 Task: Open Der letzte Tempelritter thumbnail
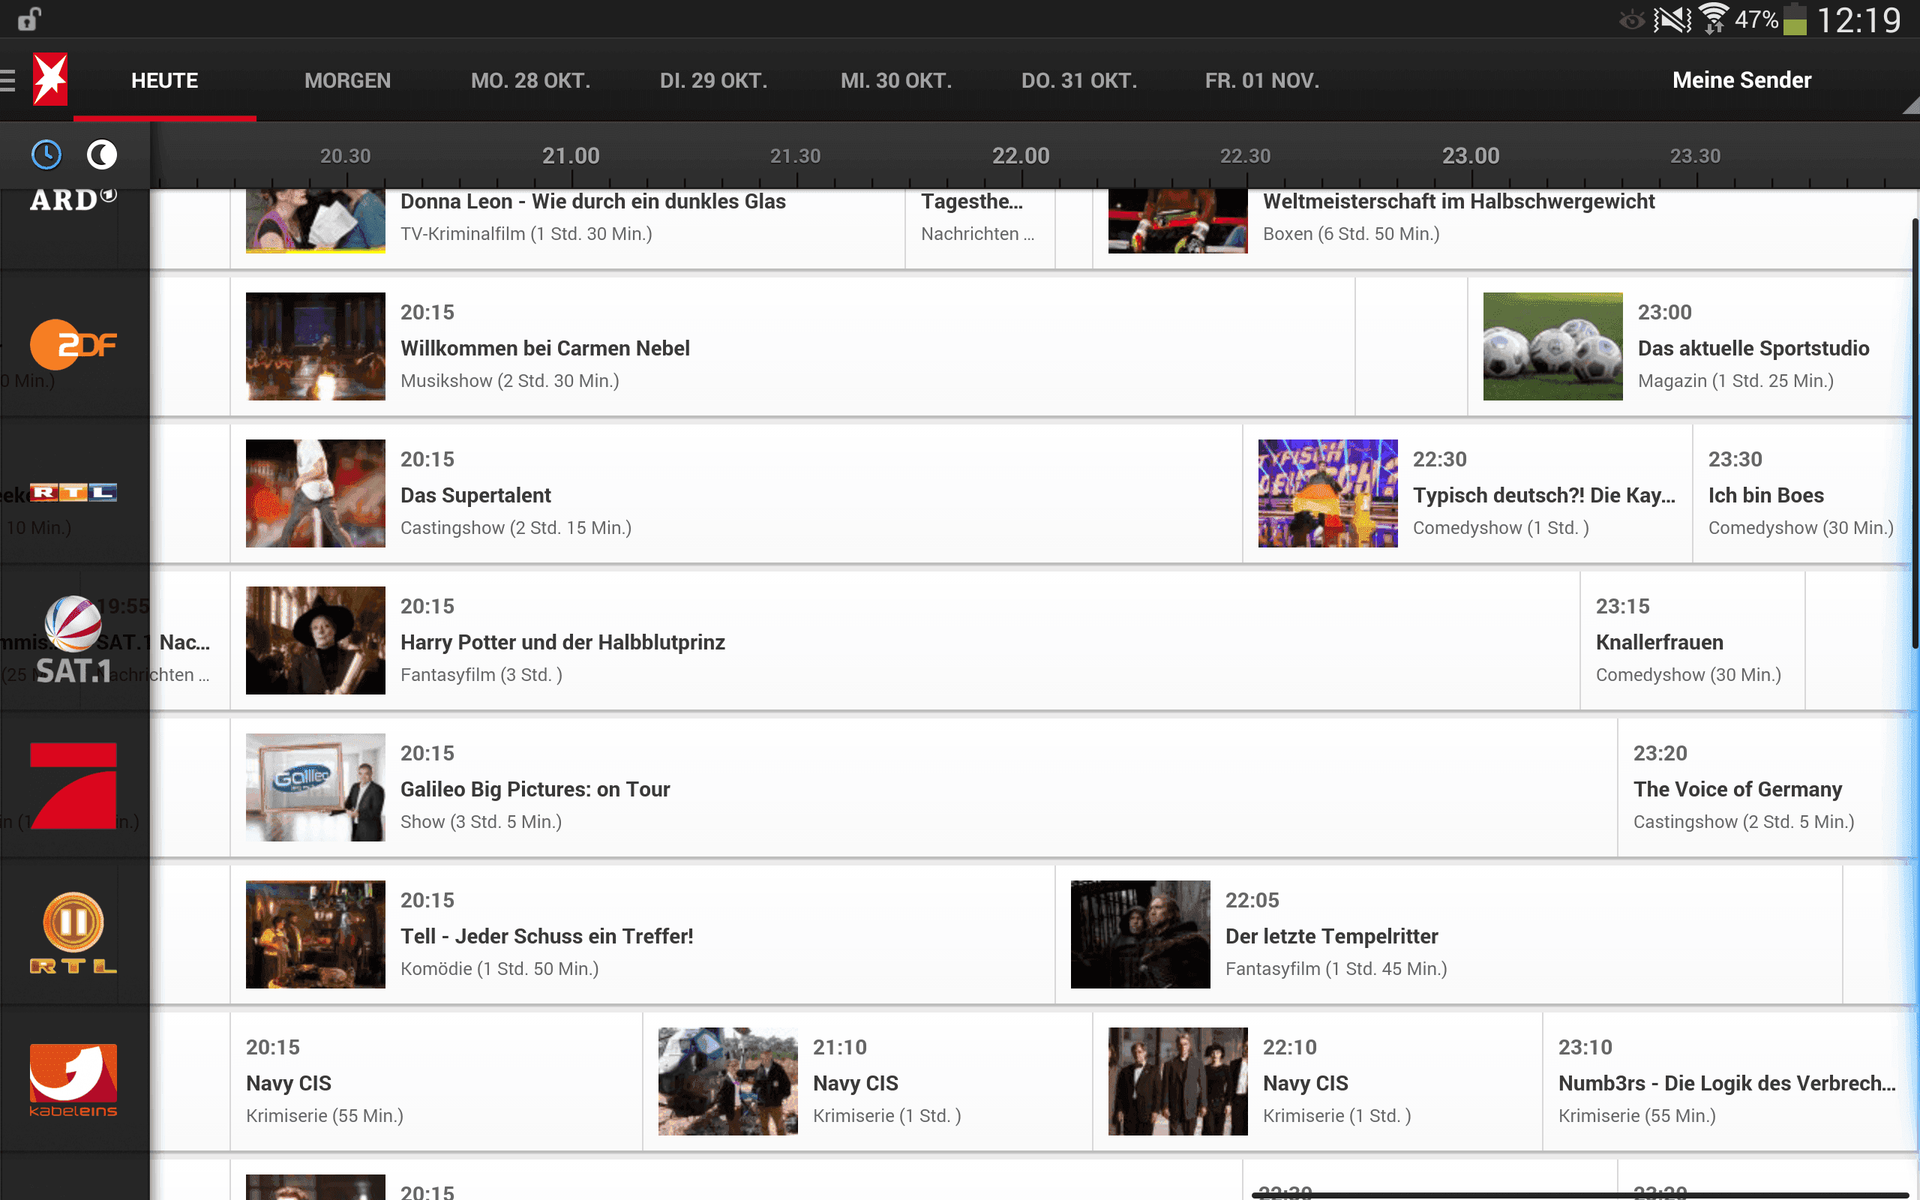(1140, 934)
